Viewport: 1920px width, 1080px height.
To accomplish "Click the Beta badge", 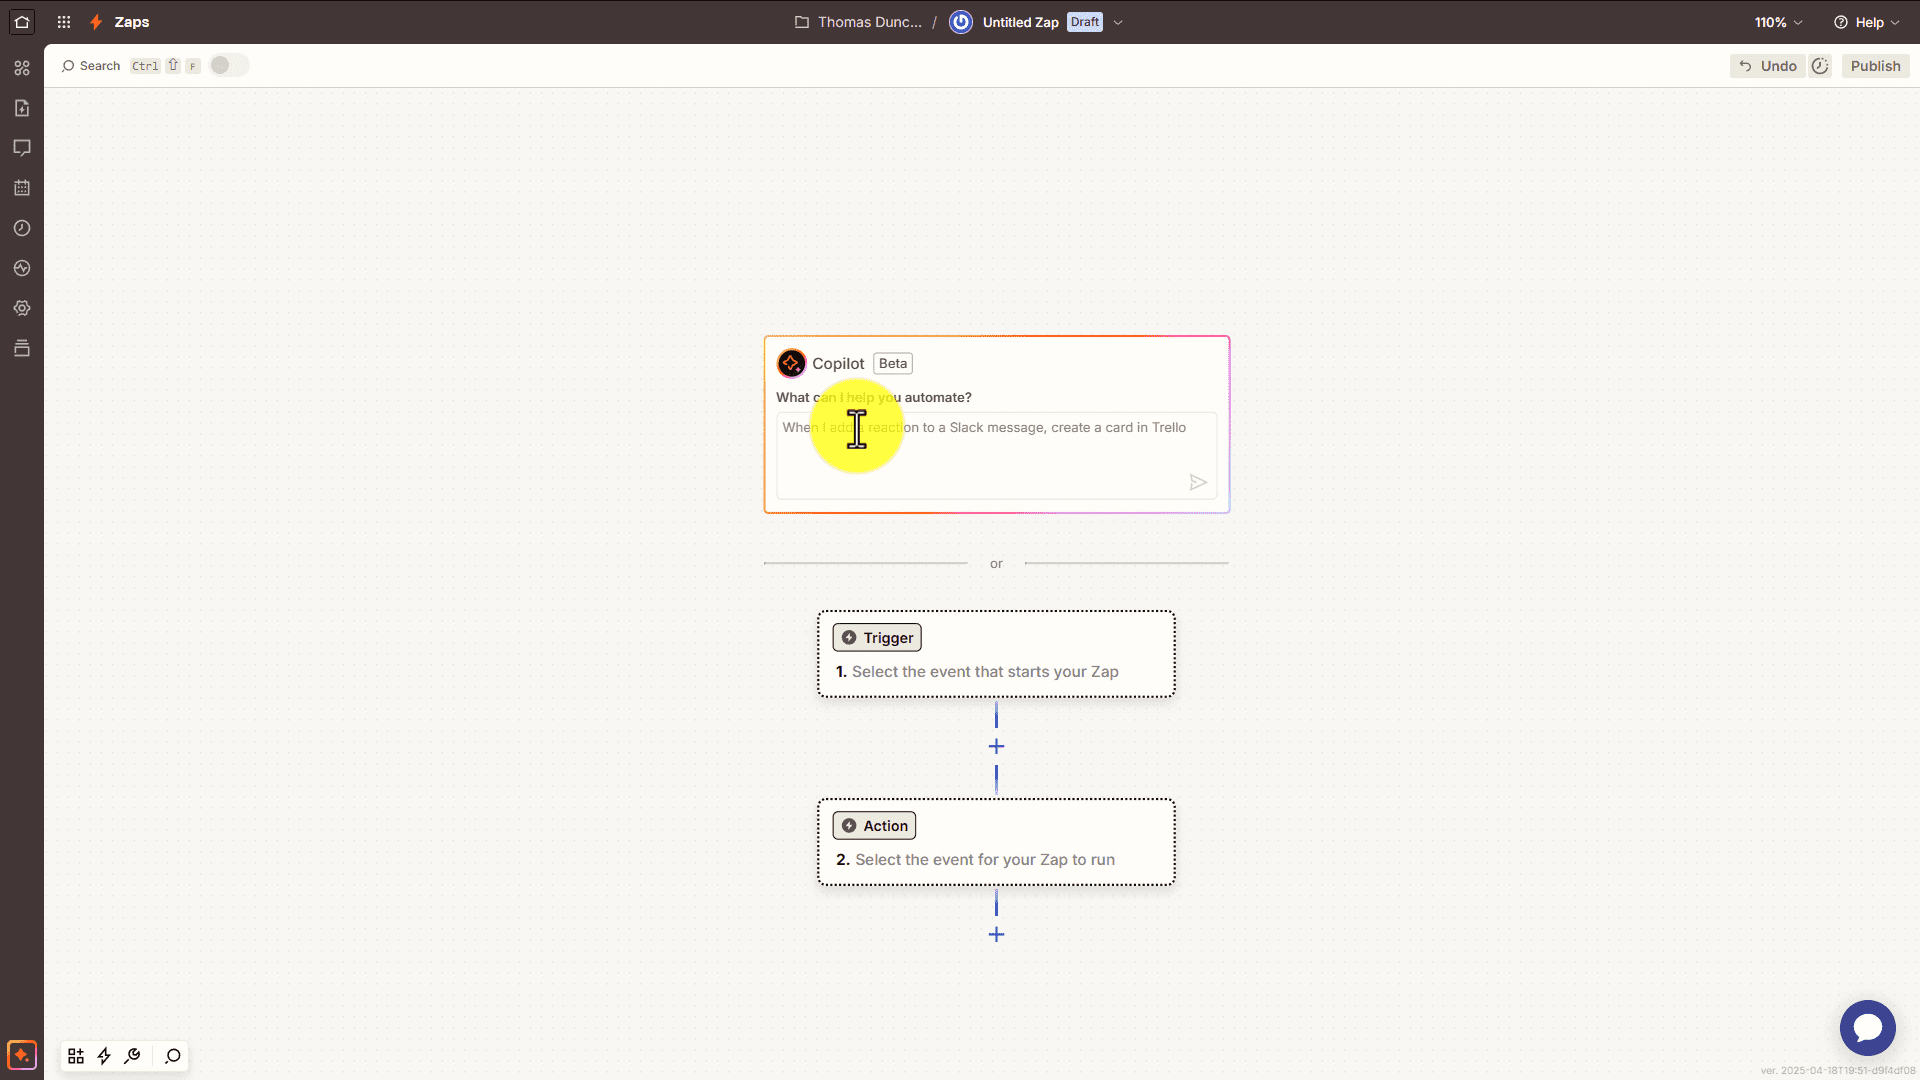I will 893,364.
